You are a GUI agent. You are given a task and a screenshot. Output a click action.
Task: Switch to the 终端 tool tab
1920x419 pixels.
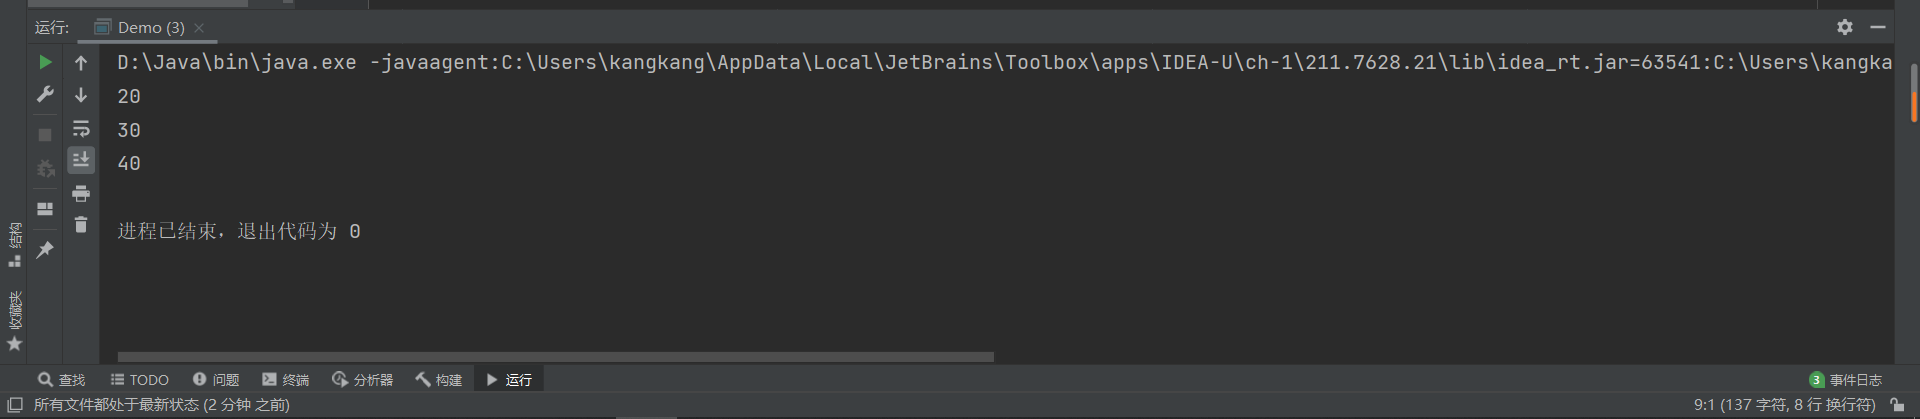(x=286, y=380)
